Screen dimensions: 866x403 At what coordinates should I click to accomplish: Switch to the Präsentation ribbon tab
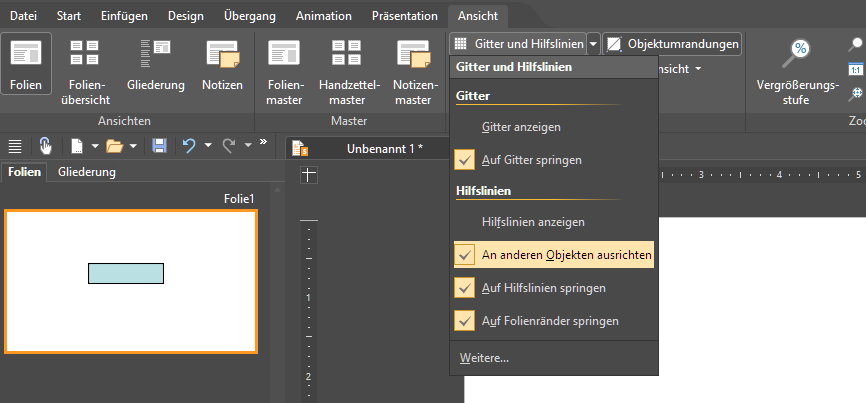pos(405,16)
